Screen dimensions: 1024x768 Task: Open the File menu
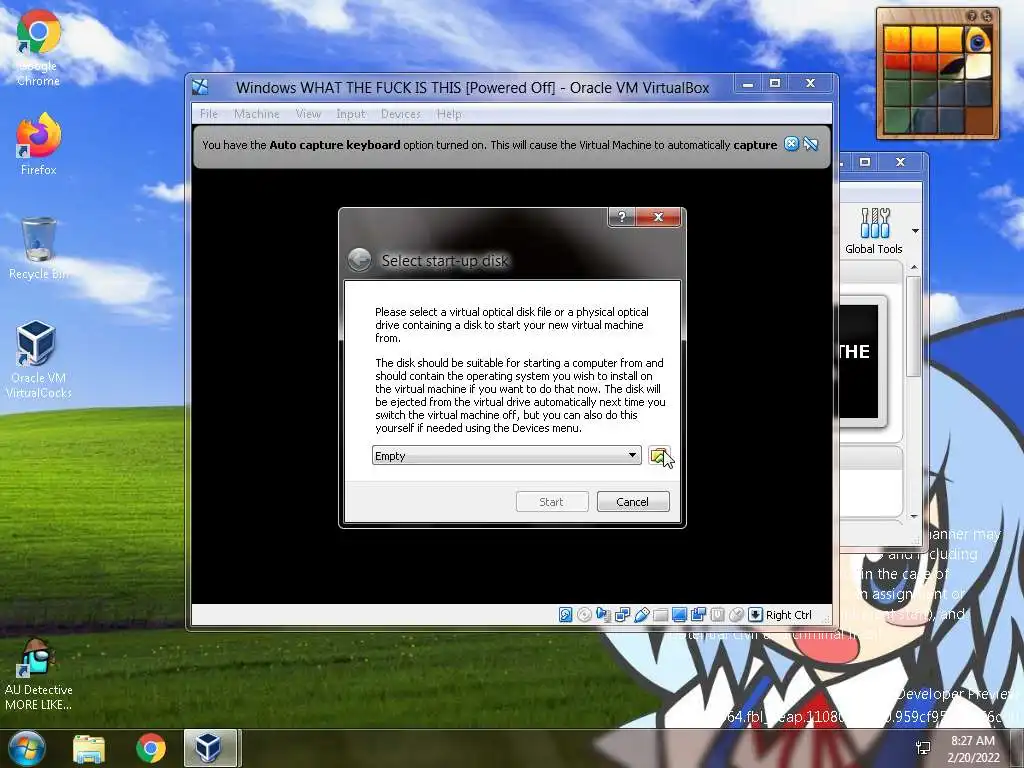(209, 114)
